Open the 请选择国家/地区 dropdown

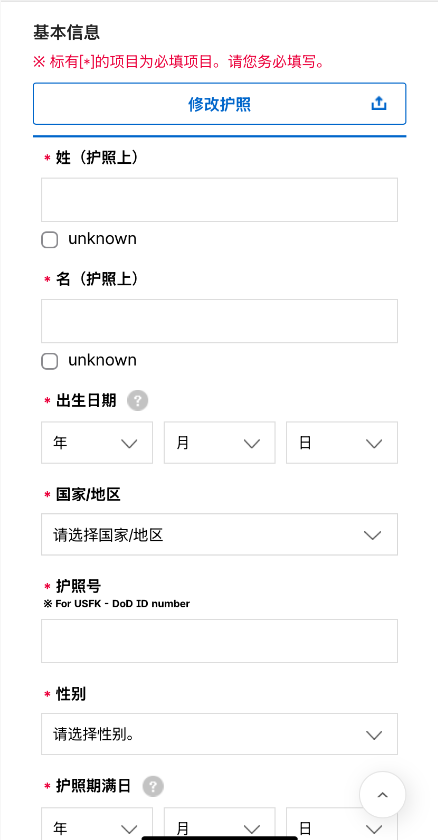(x=220, y=535)
